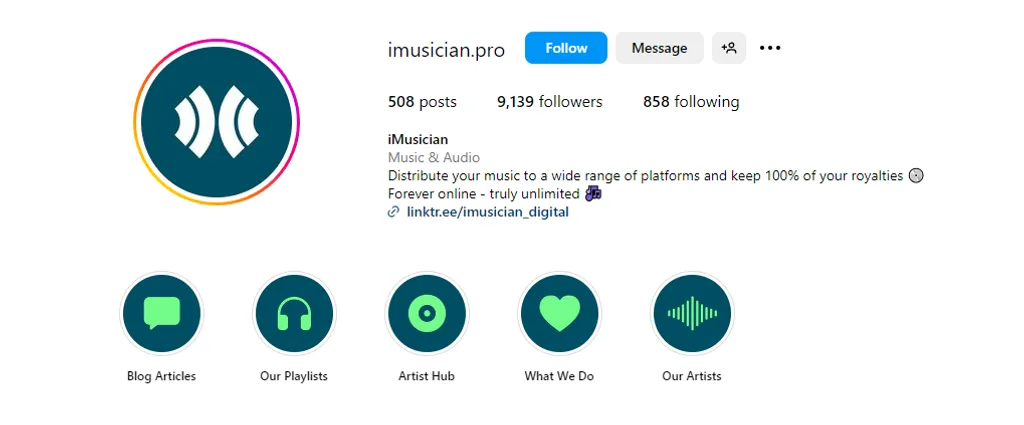Click the add-person suggestion icon button
1024x425 pixels.
[x=729, y=48]
